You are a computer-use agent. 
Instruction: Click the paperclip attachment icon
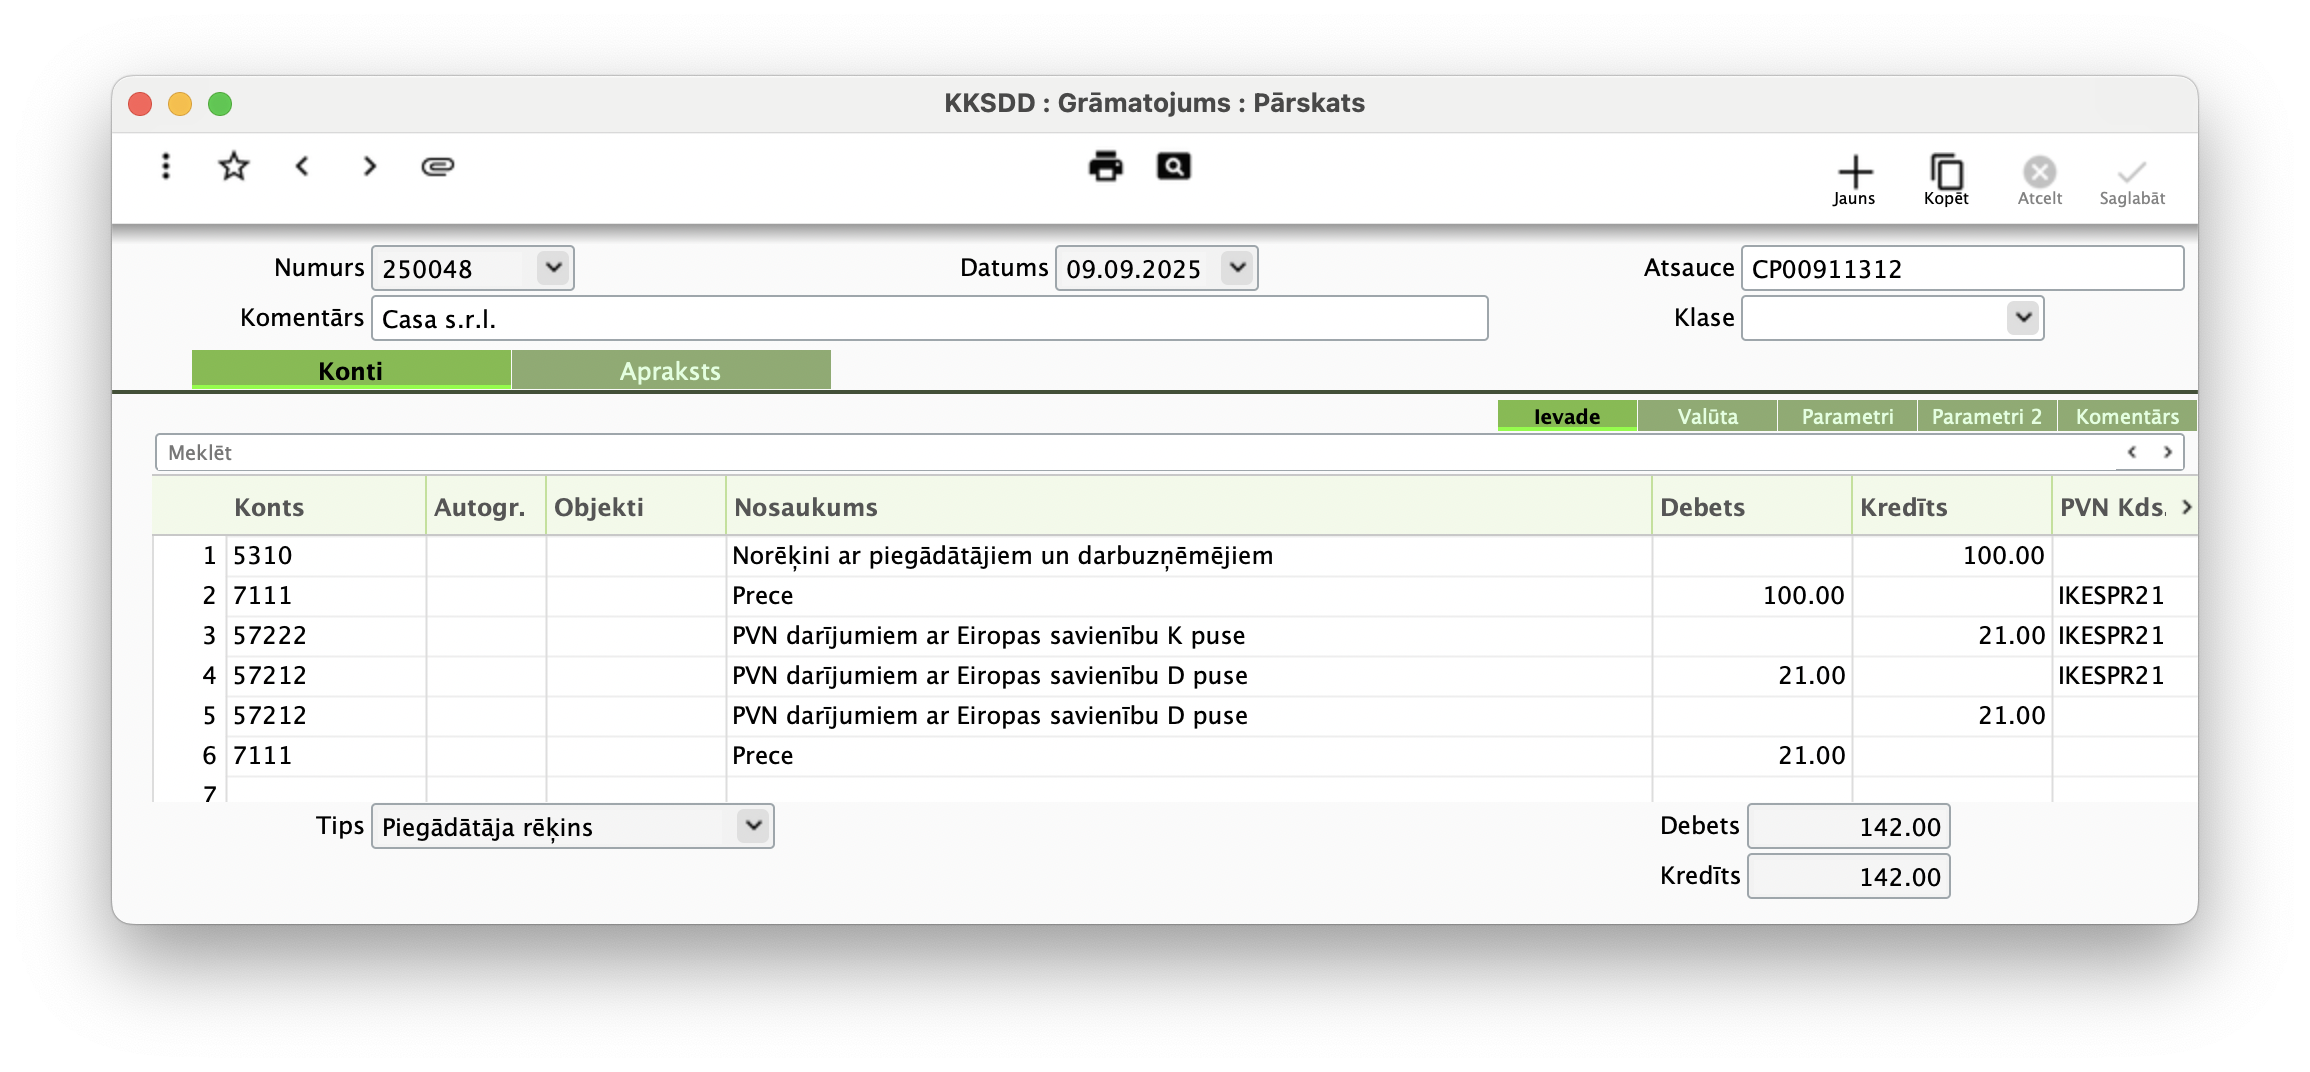438,166
